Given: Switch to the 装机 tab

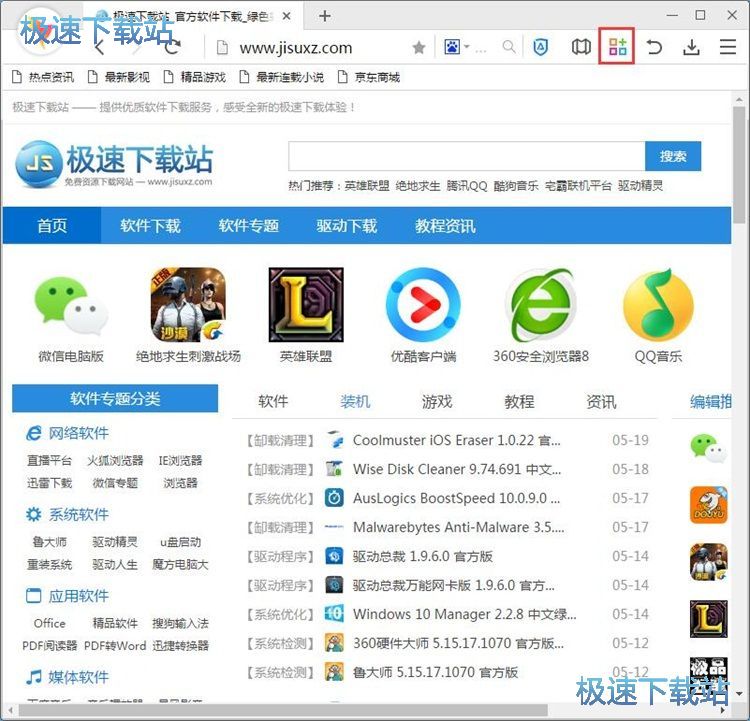Looking at the screenshot, I should tap(355, 401).
